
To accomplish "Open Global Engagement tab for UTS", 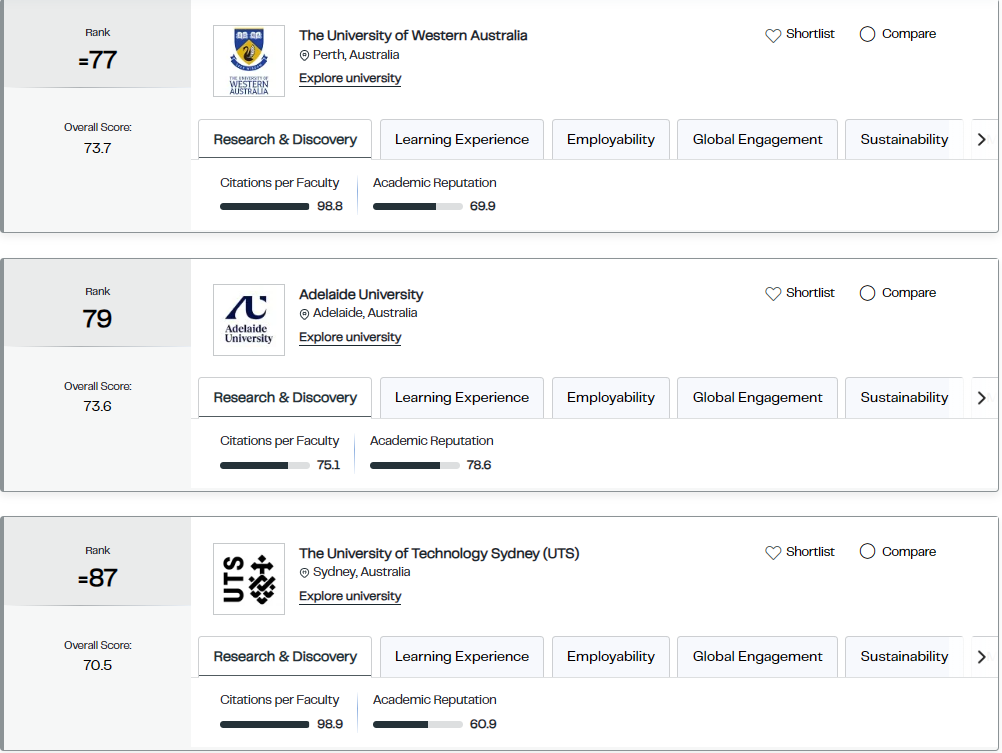I will click(x=757, y=656).
